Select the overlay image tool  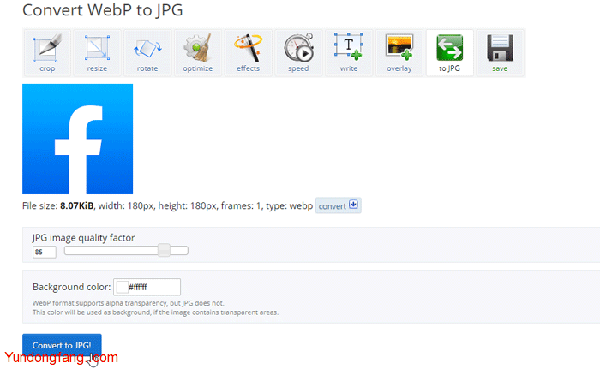[x=399, y=53]
